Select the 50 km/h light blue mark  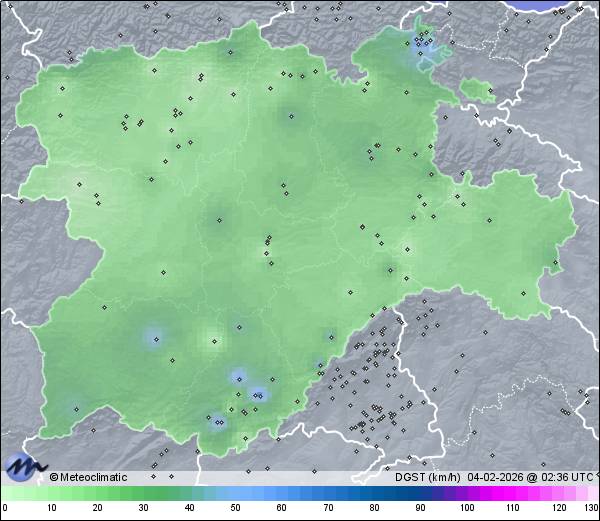[x=235, y=508]
